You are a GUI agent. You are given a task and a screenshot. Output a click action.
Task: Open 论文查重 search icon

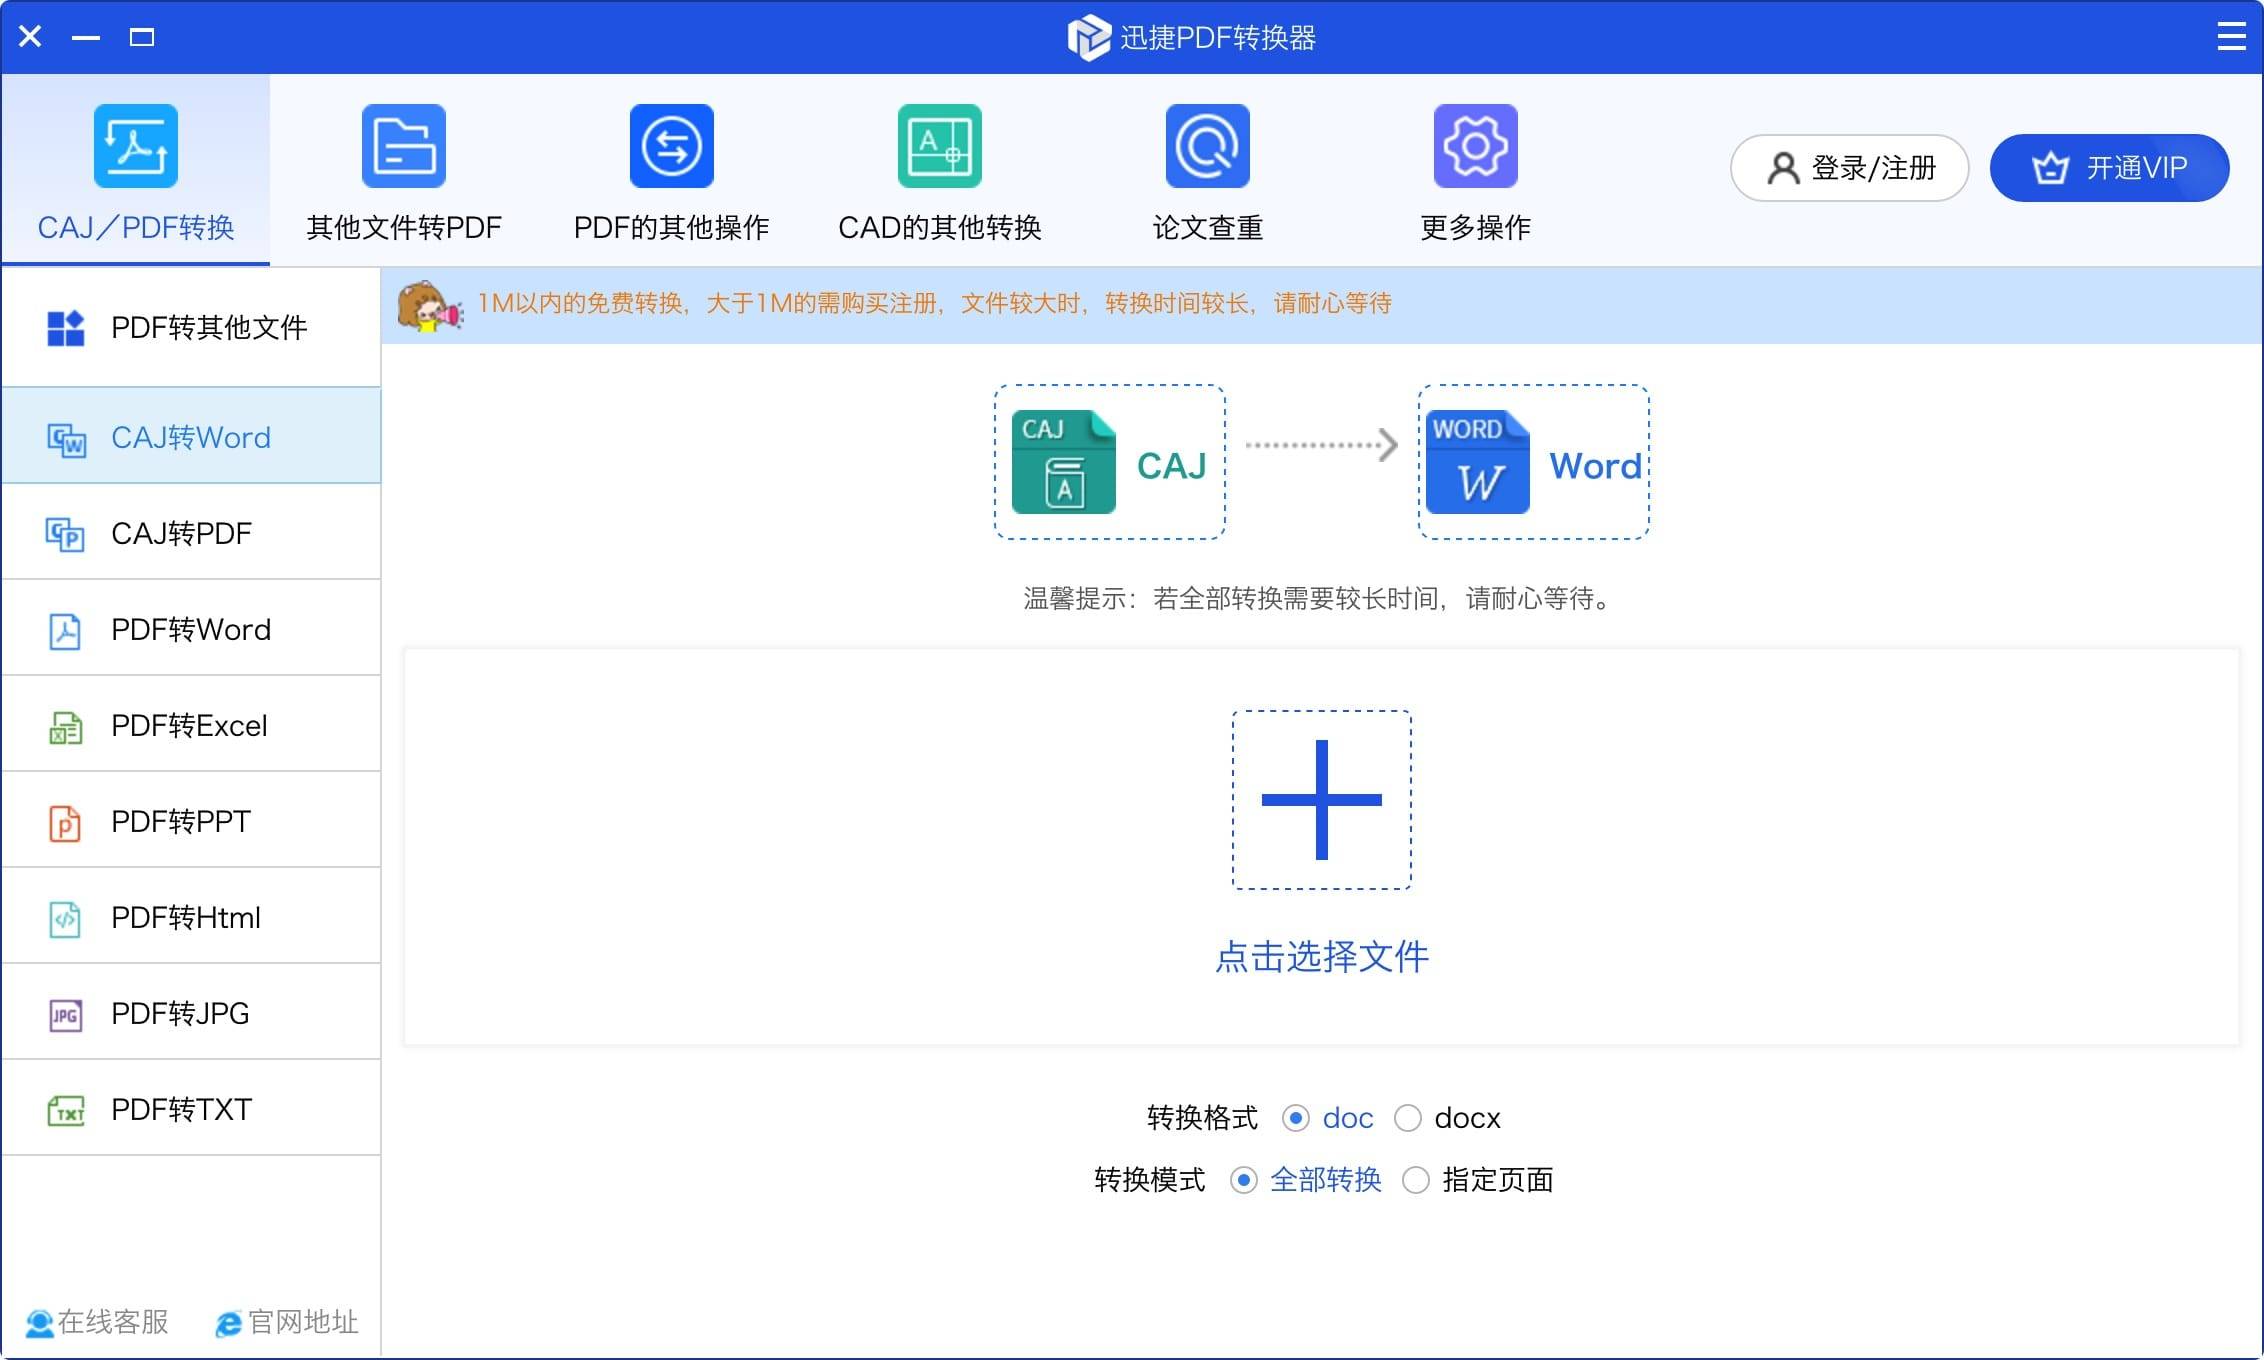pos(1208,146)
